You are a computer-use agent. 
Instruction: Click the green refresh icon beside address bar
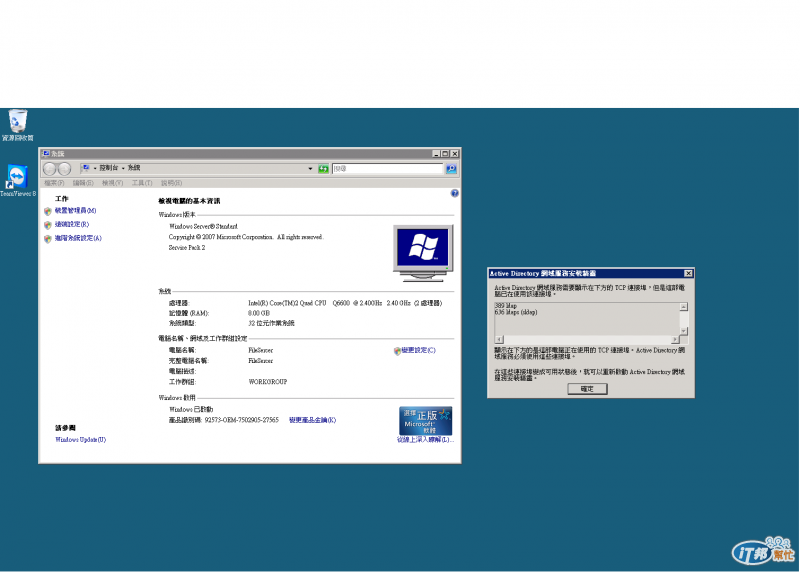click(x=323, y=169)
